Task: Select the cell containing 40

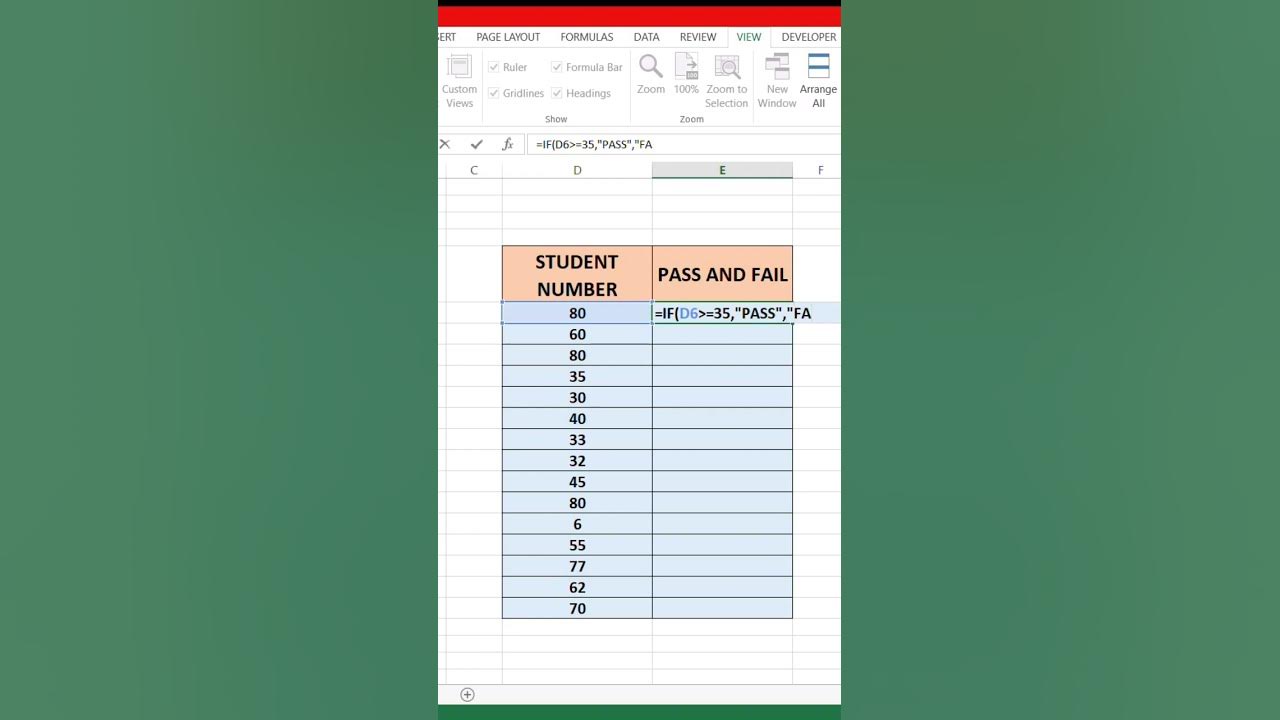Action: click(x=577, y=418)
